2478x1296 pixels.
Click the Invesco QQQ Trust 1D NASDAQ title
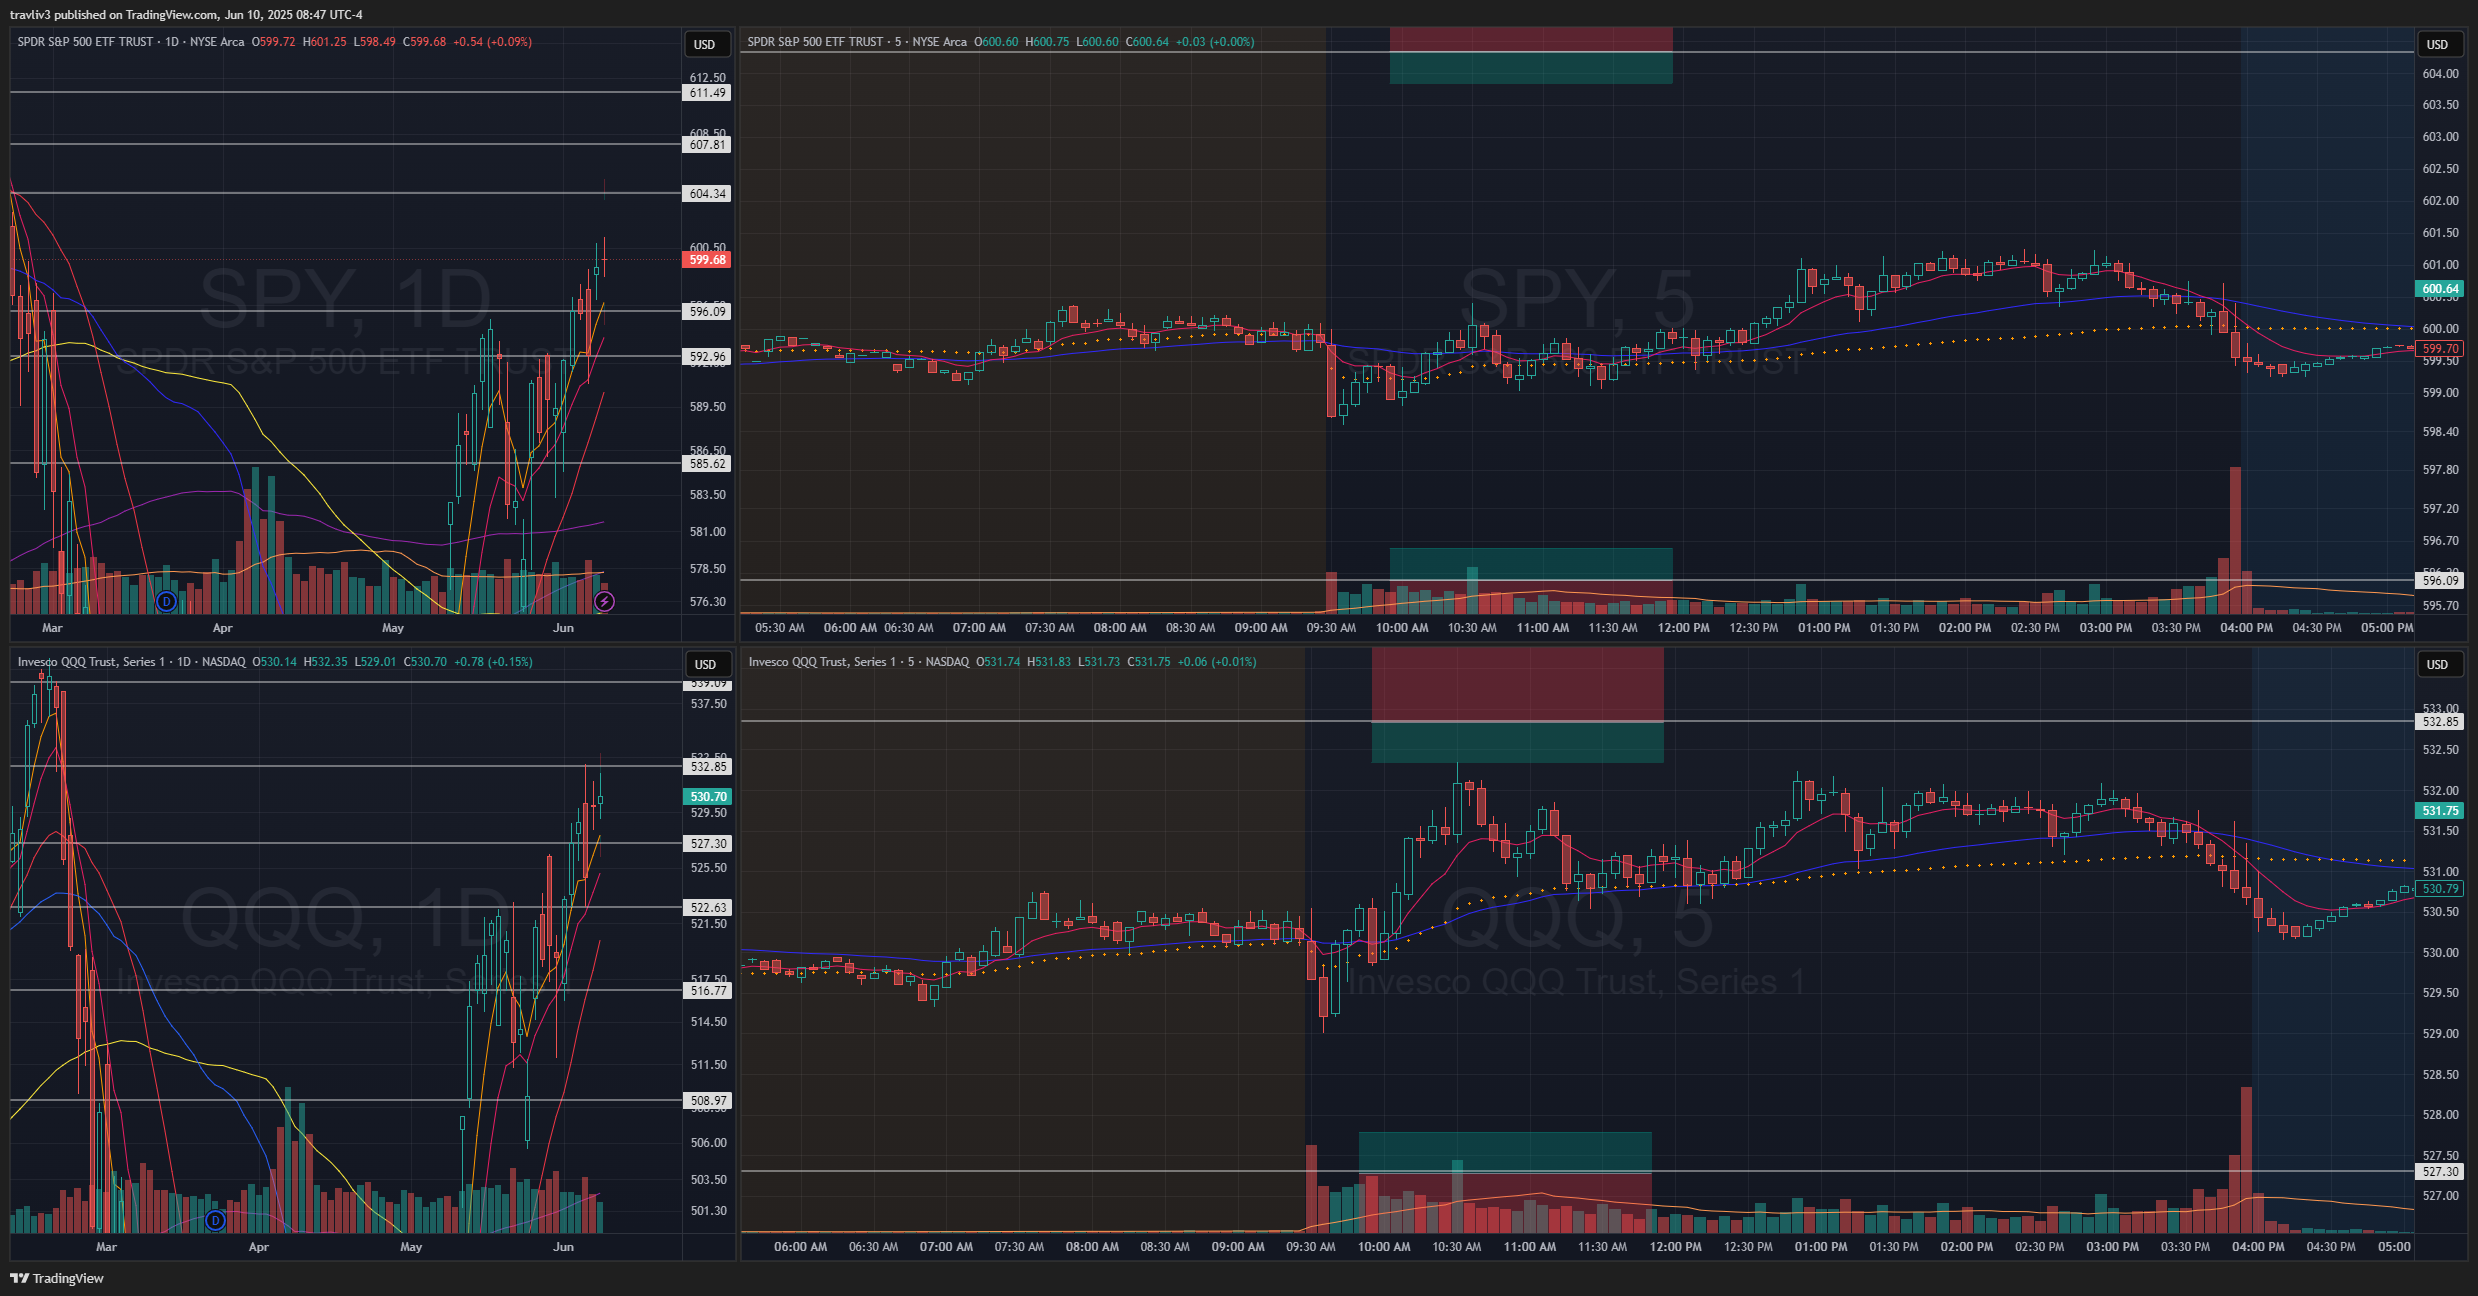(x=132, y=662)
